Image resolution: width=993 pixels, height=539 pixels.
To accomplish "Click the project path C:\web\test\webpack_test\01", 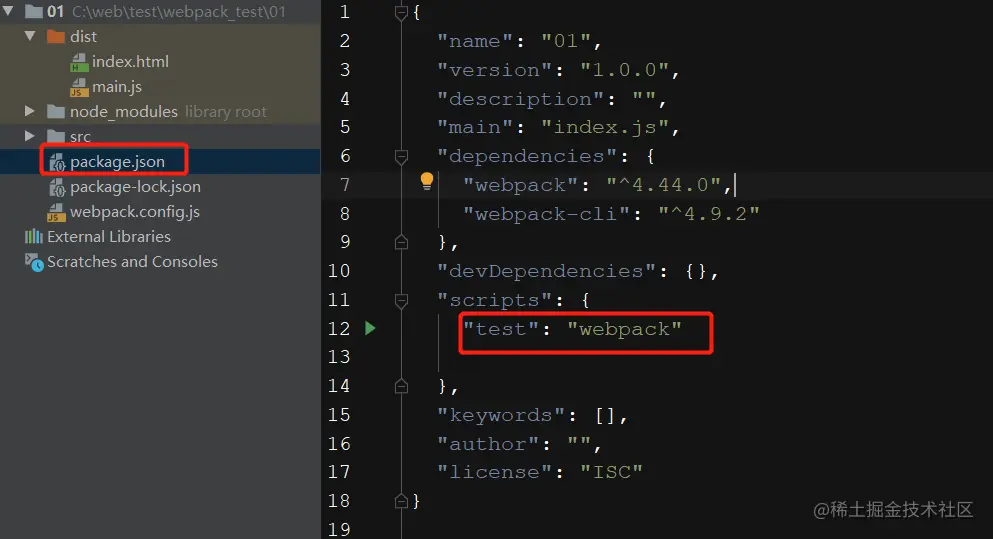I will [x=179, y=11].
